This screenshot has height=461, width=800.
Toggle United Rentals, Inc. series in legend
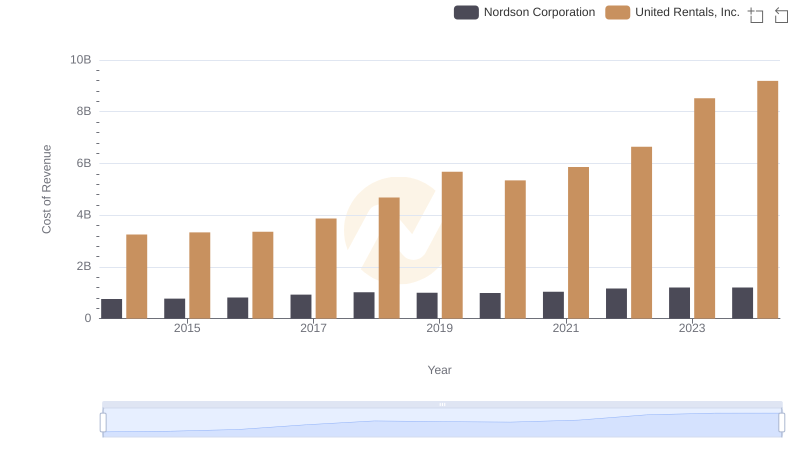tap(672, 12)
